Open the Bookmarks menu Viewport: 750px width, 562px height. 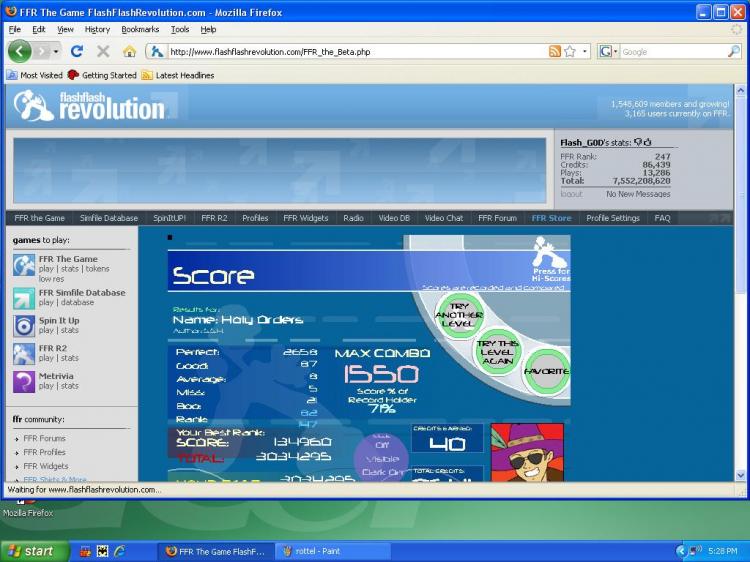[140, 30]
